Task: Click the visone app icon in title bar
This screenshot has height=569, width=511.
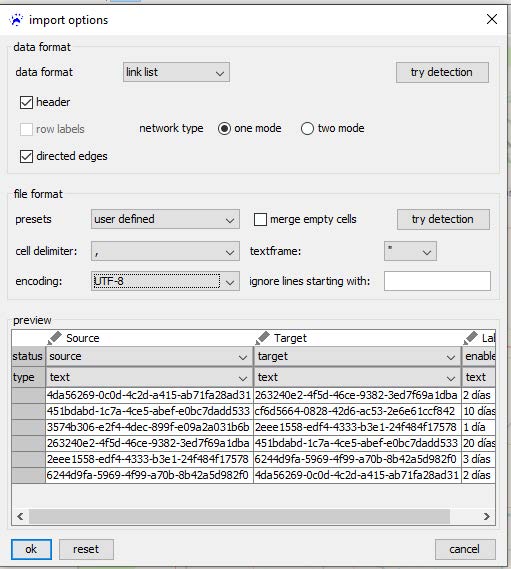Action: [16, 20]
